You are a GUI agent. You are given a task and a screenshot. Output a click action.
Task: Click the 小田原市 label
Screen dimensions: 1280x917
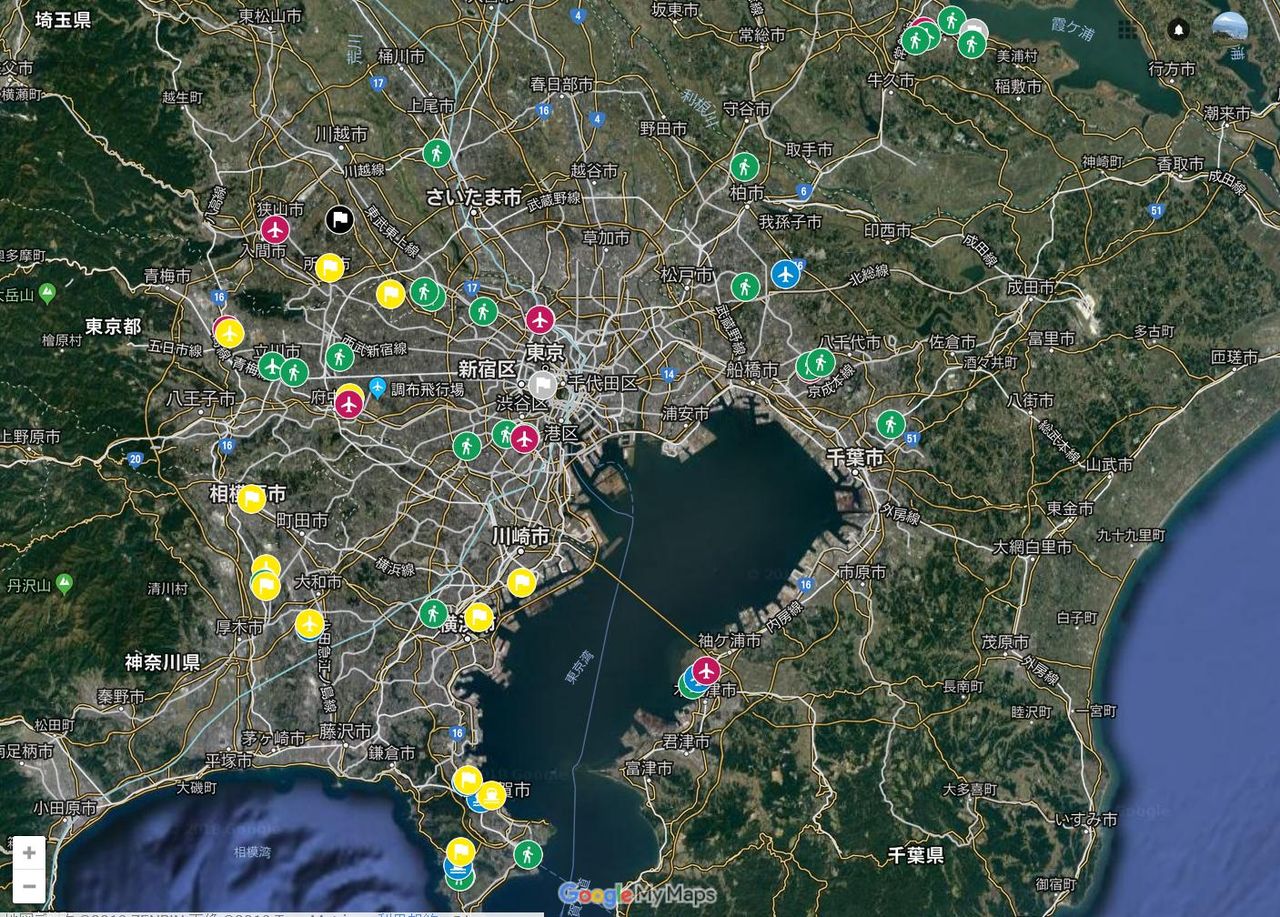(x=64, y=808)
